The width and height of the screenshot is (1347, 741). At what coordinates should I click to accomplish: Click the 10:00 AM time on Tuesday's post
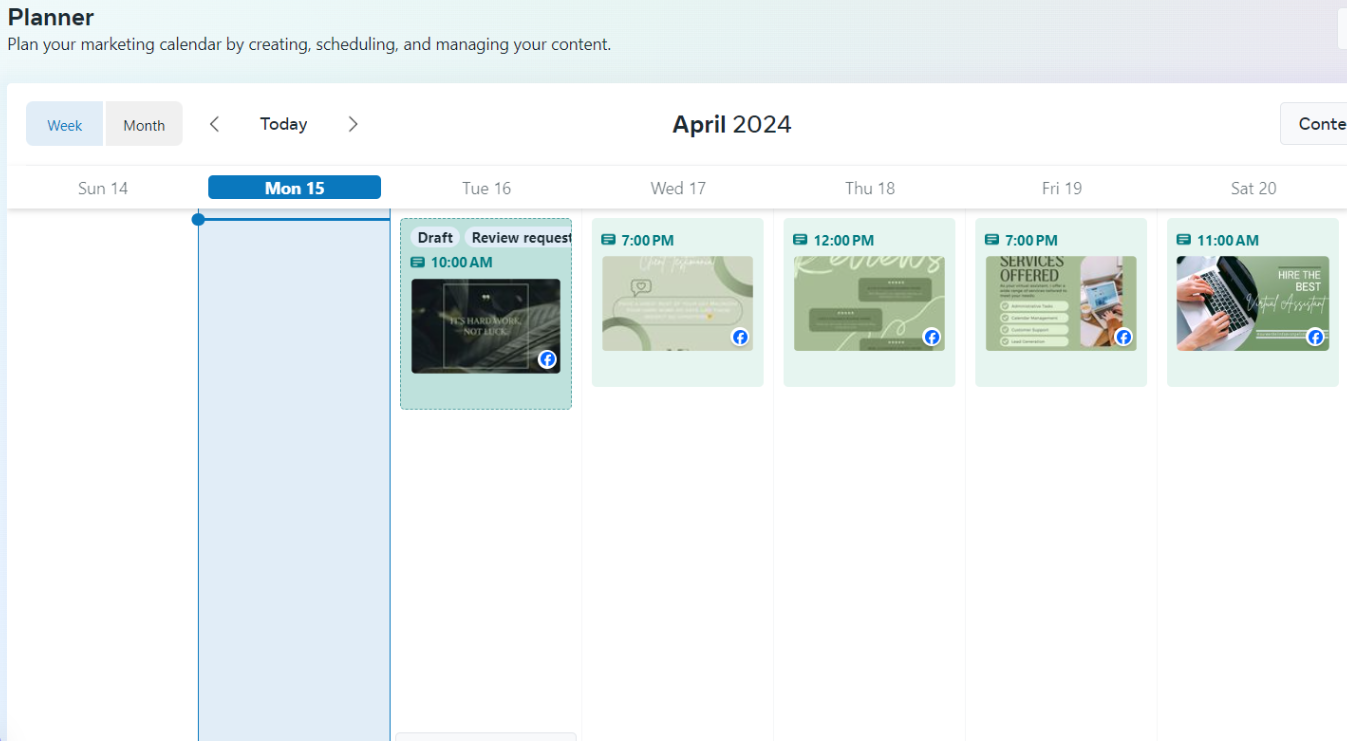click(462, 263)
